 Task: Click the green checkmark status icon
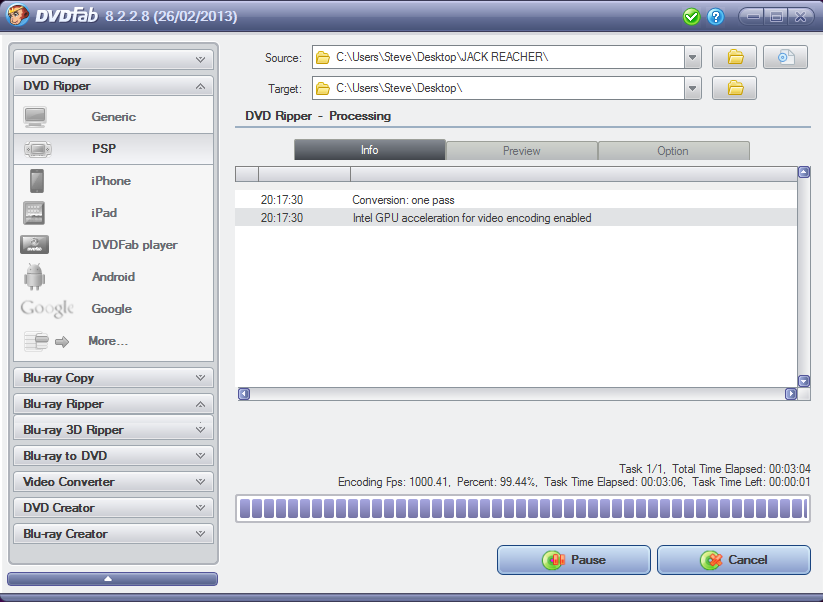coord(692,17)
